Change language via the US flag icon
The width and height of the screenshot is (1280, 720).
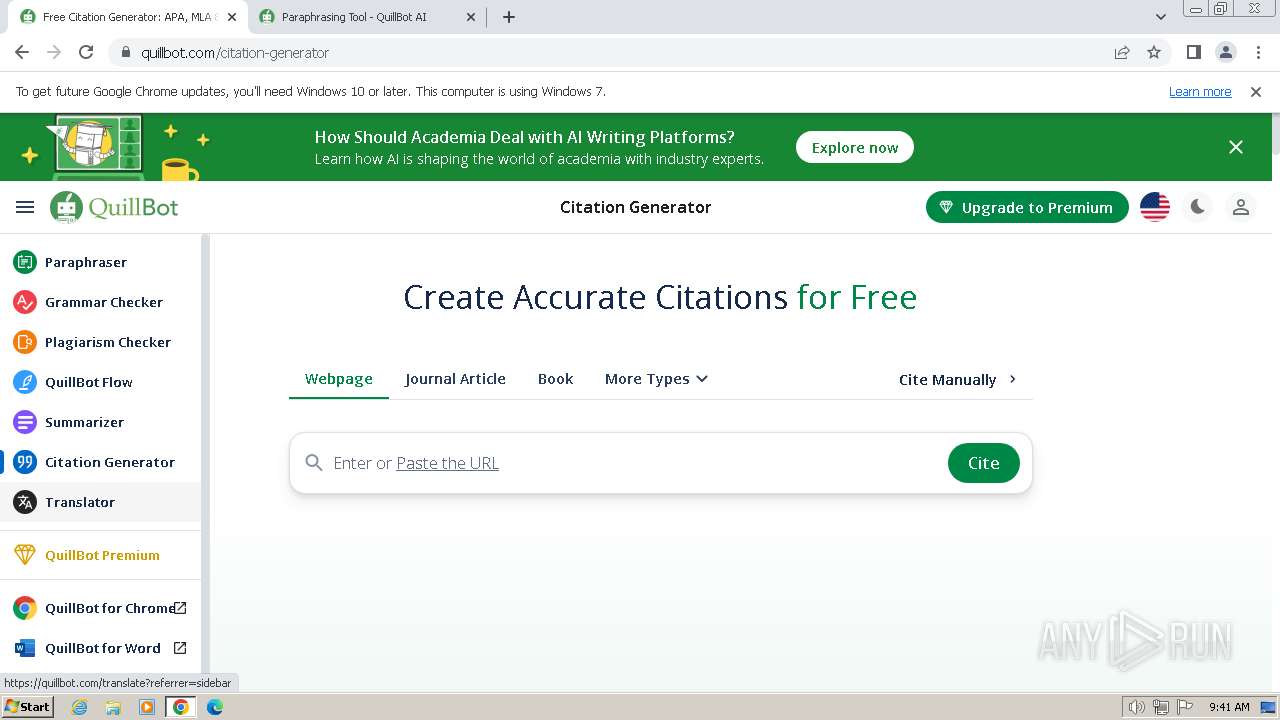click(1155, 207)
